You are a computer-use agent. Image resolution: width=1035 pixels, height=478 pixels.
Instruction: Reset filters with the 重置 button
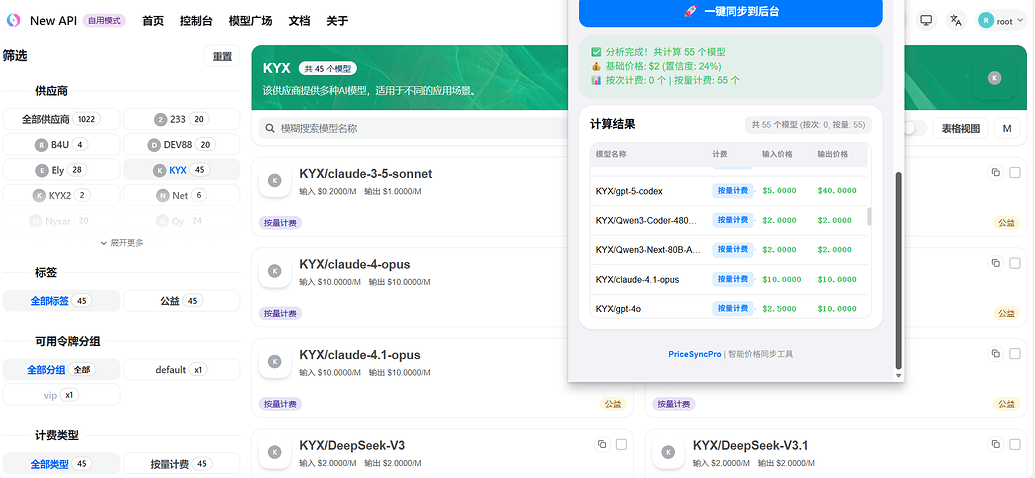point(222,56)
